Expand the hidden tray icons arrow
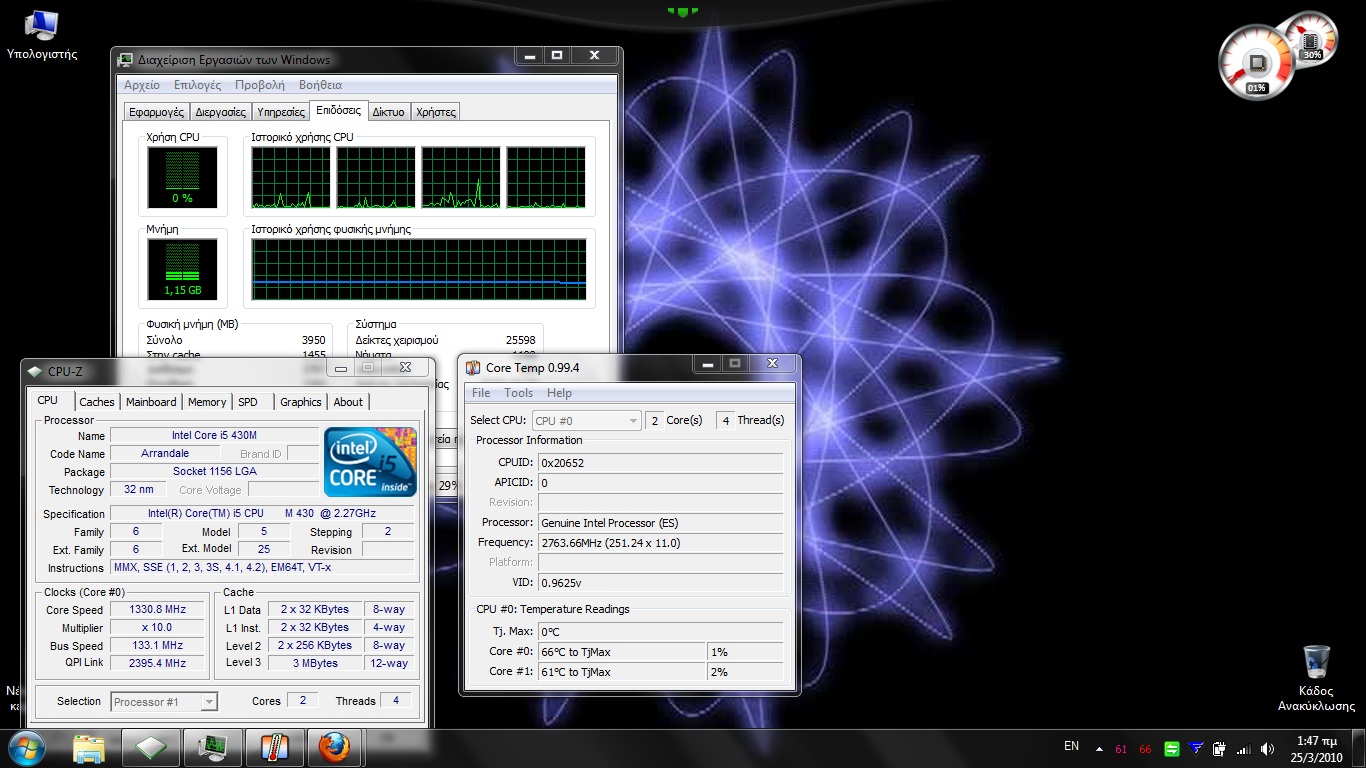1366x768 pixels. click(1099, 748)
